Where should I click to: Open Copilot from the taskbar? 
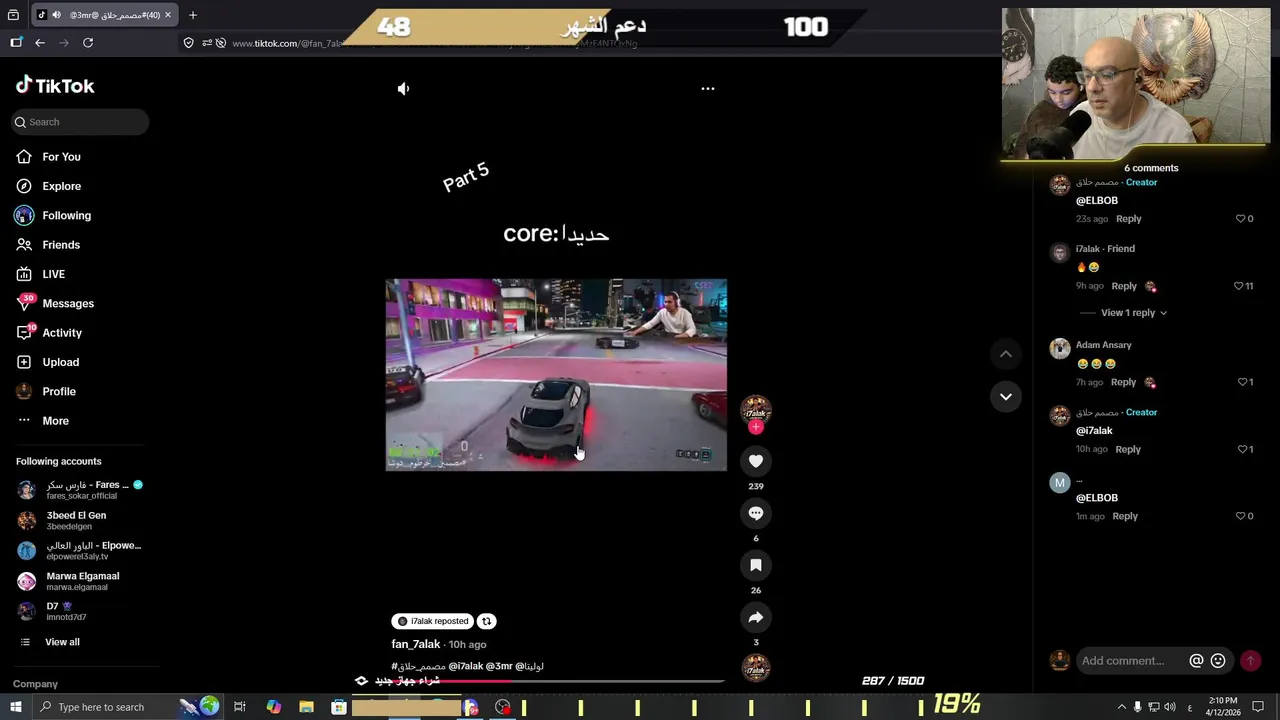pos(273,707)
